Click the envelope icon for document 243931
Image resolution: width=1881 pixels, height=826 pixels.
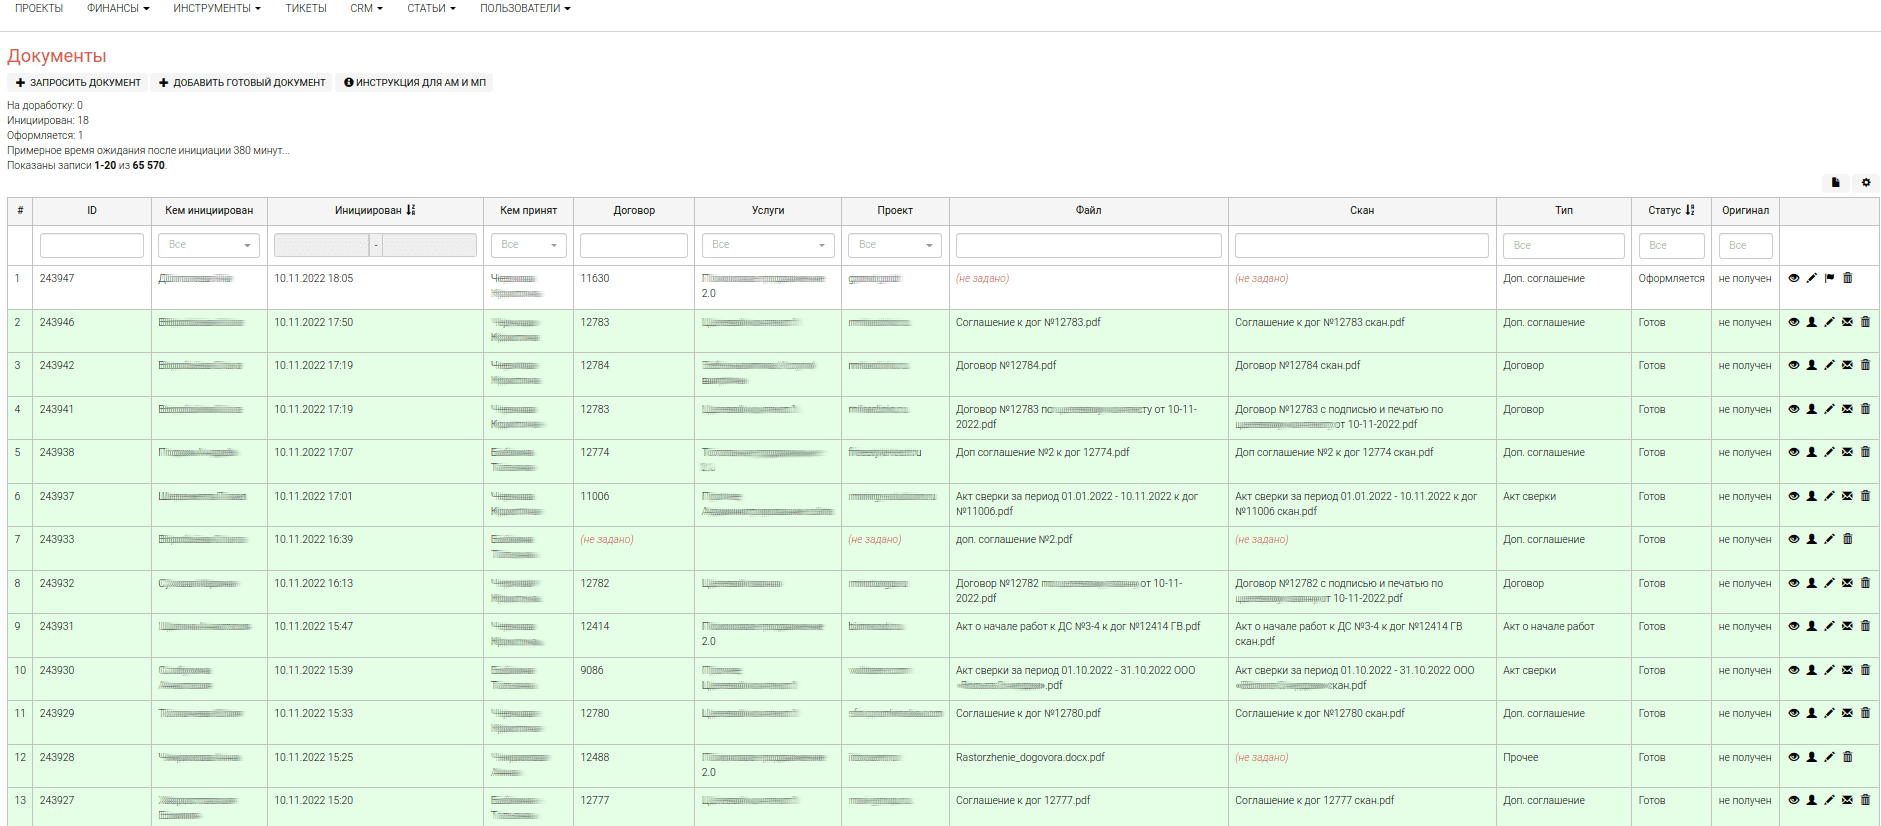(x=1847, y=627)
